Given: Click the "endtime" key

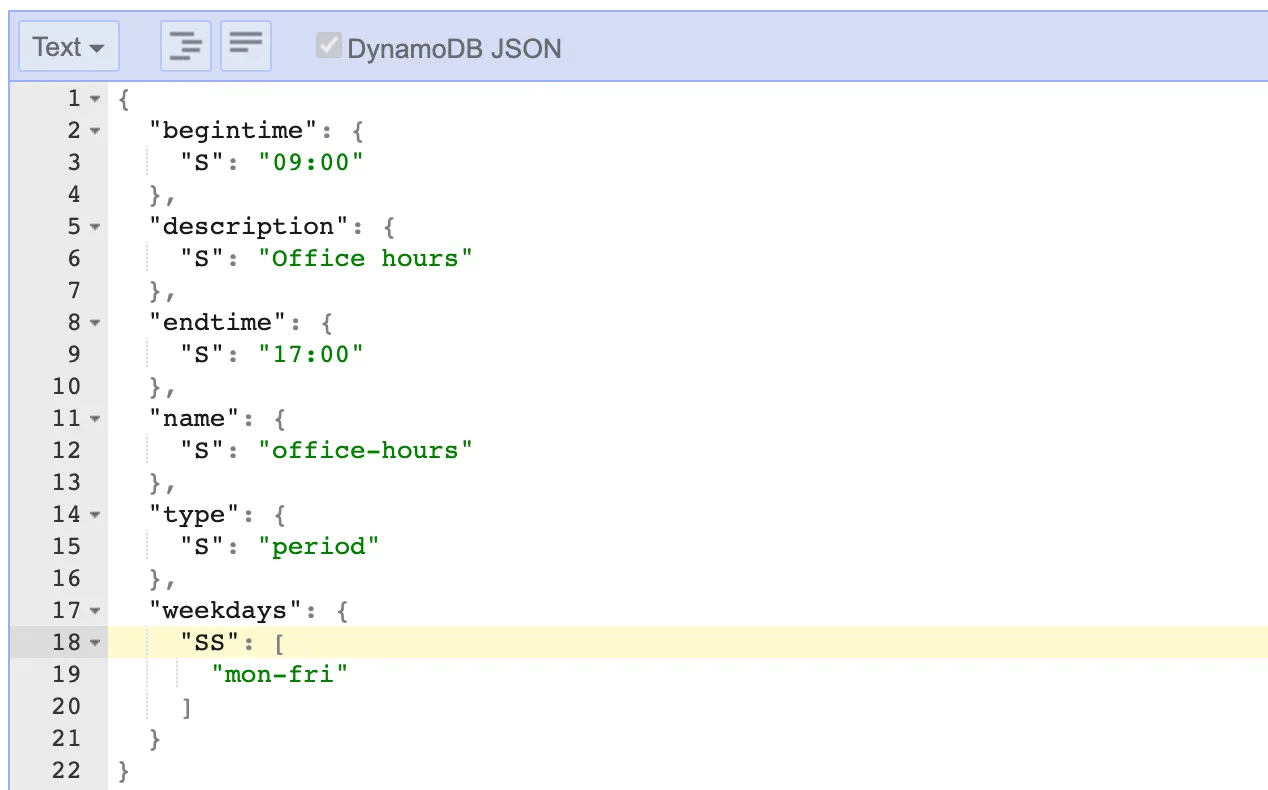Looking at the screenshot, I should coord(218,322).
